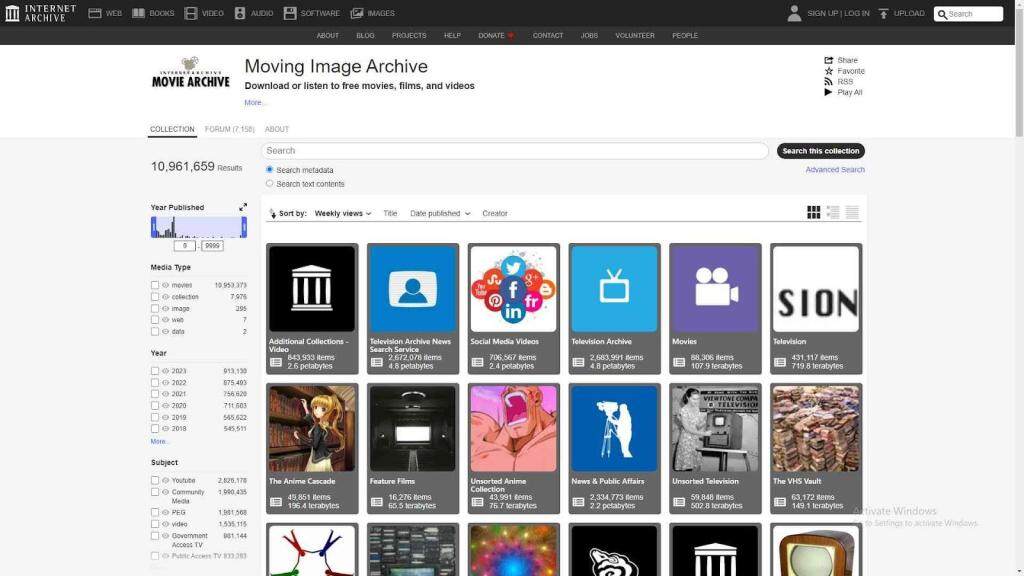Screen dimensions: 1024x576
Task: Toggle eye icon for web media type
Action: click(165, 320)
